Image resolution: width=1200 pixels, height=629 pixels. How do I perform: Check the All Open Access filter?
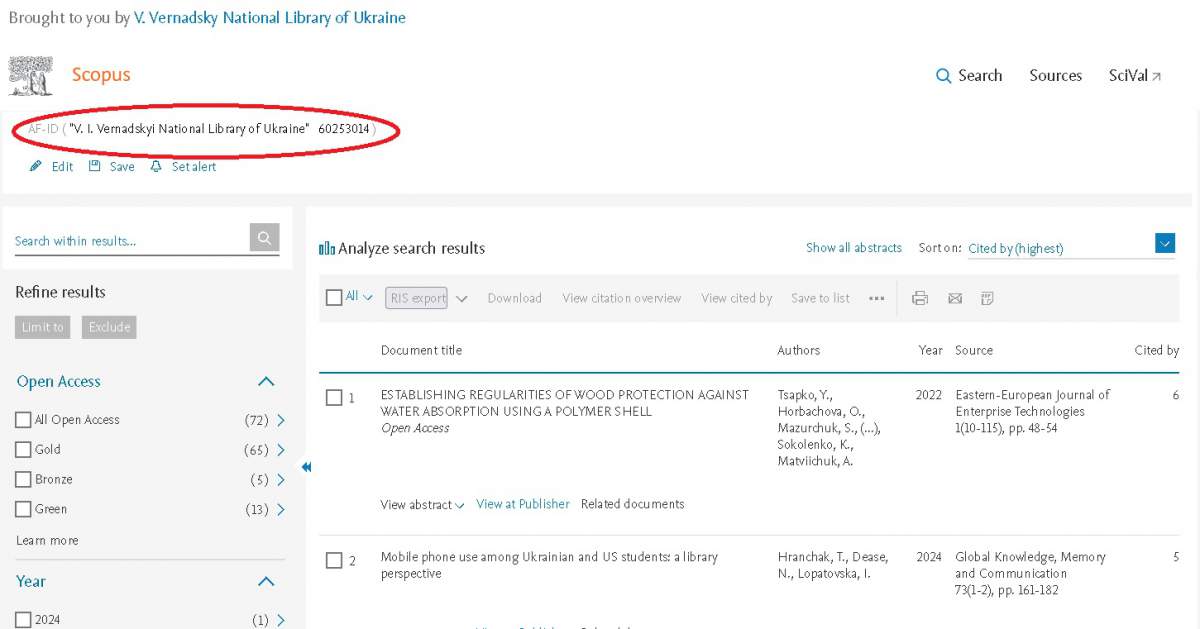pyautogui.click(x=23, y=420)
